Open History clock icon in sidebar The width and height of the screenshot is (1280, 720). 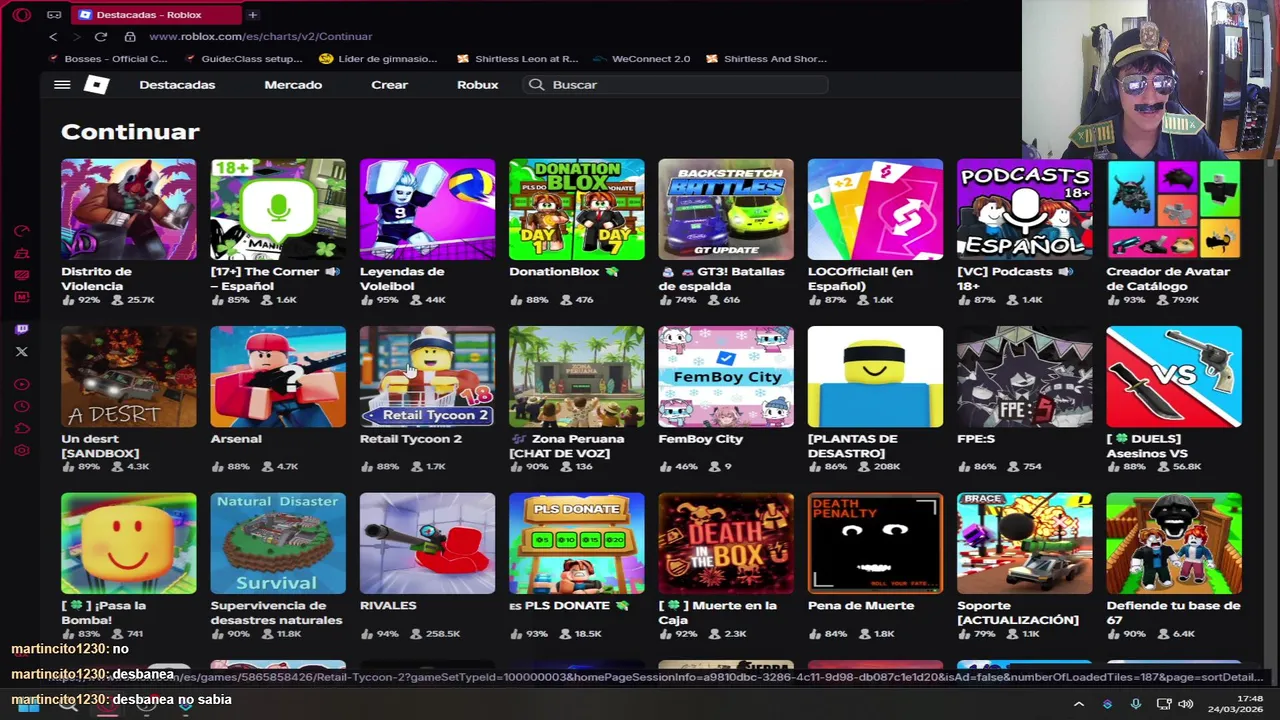pyautogui.click(x=22, y=406)
